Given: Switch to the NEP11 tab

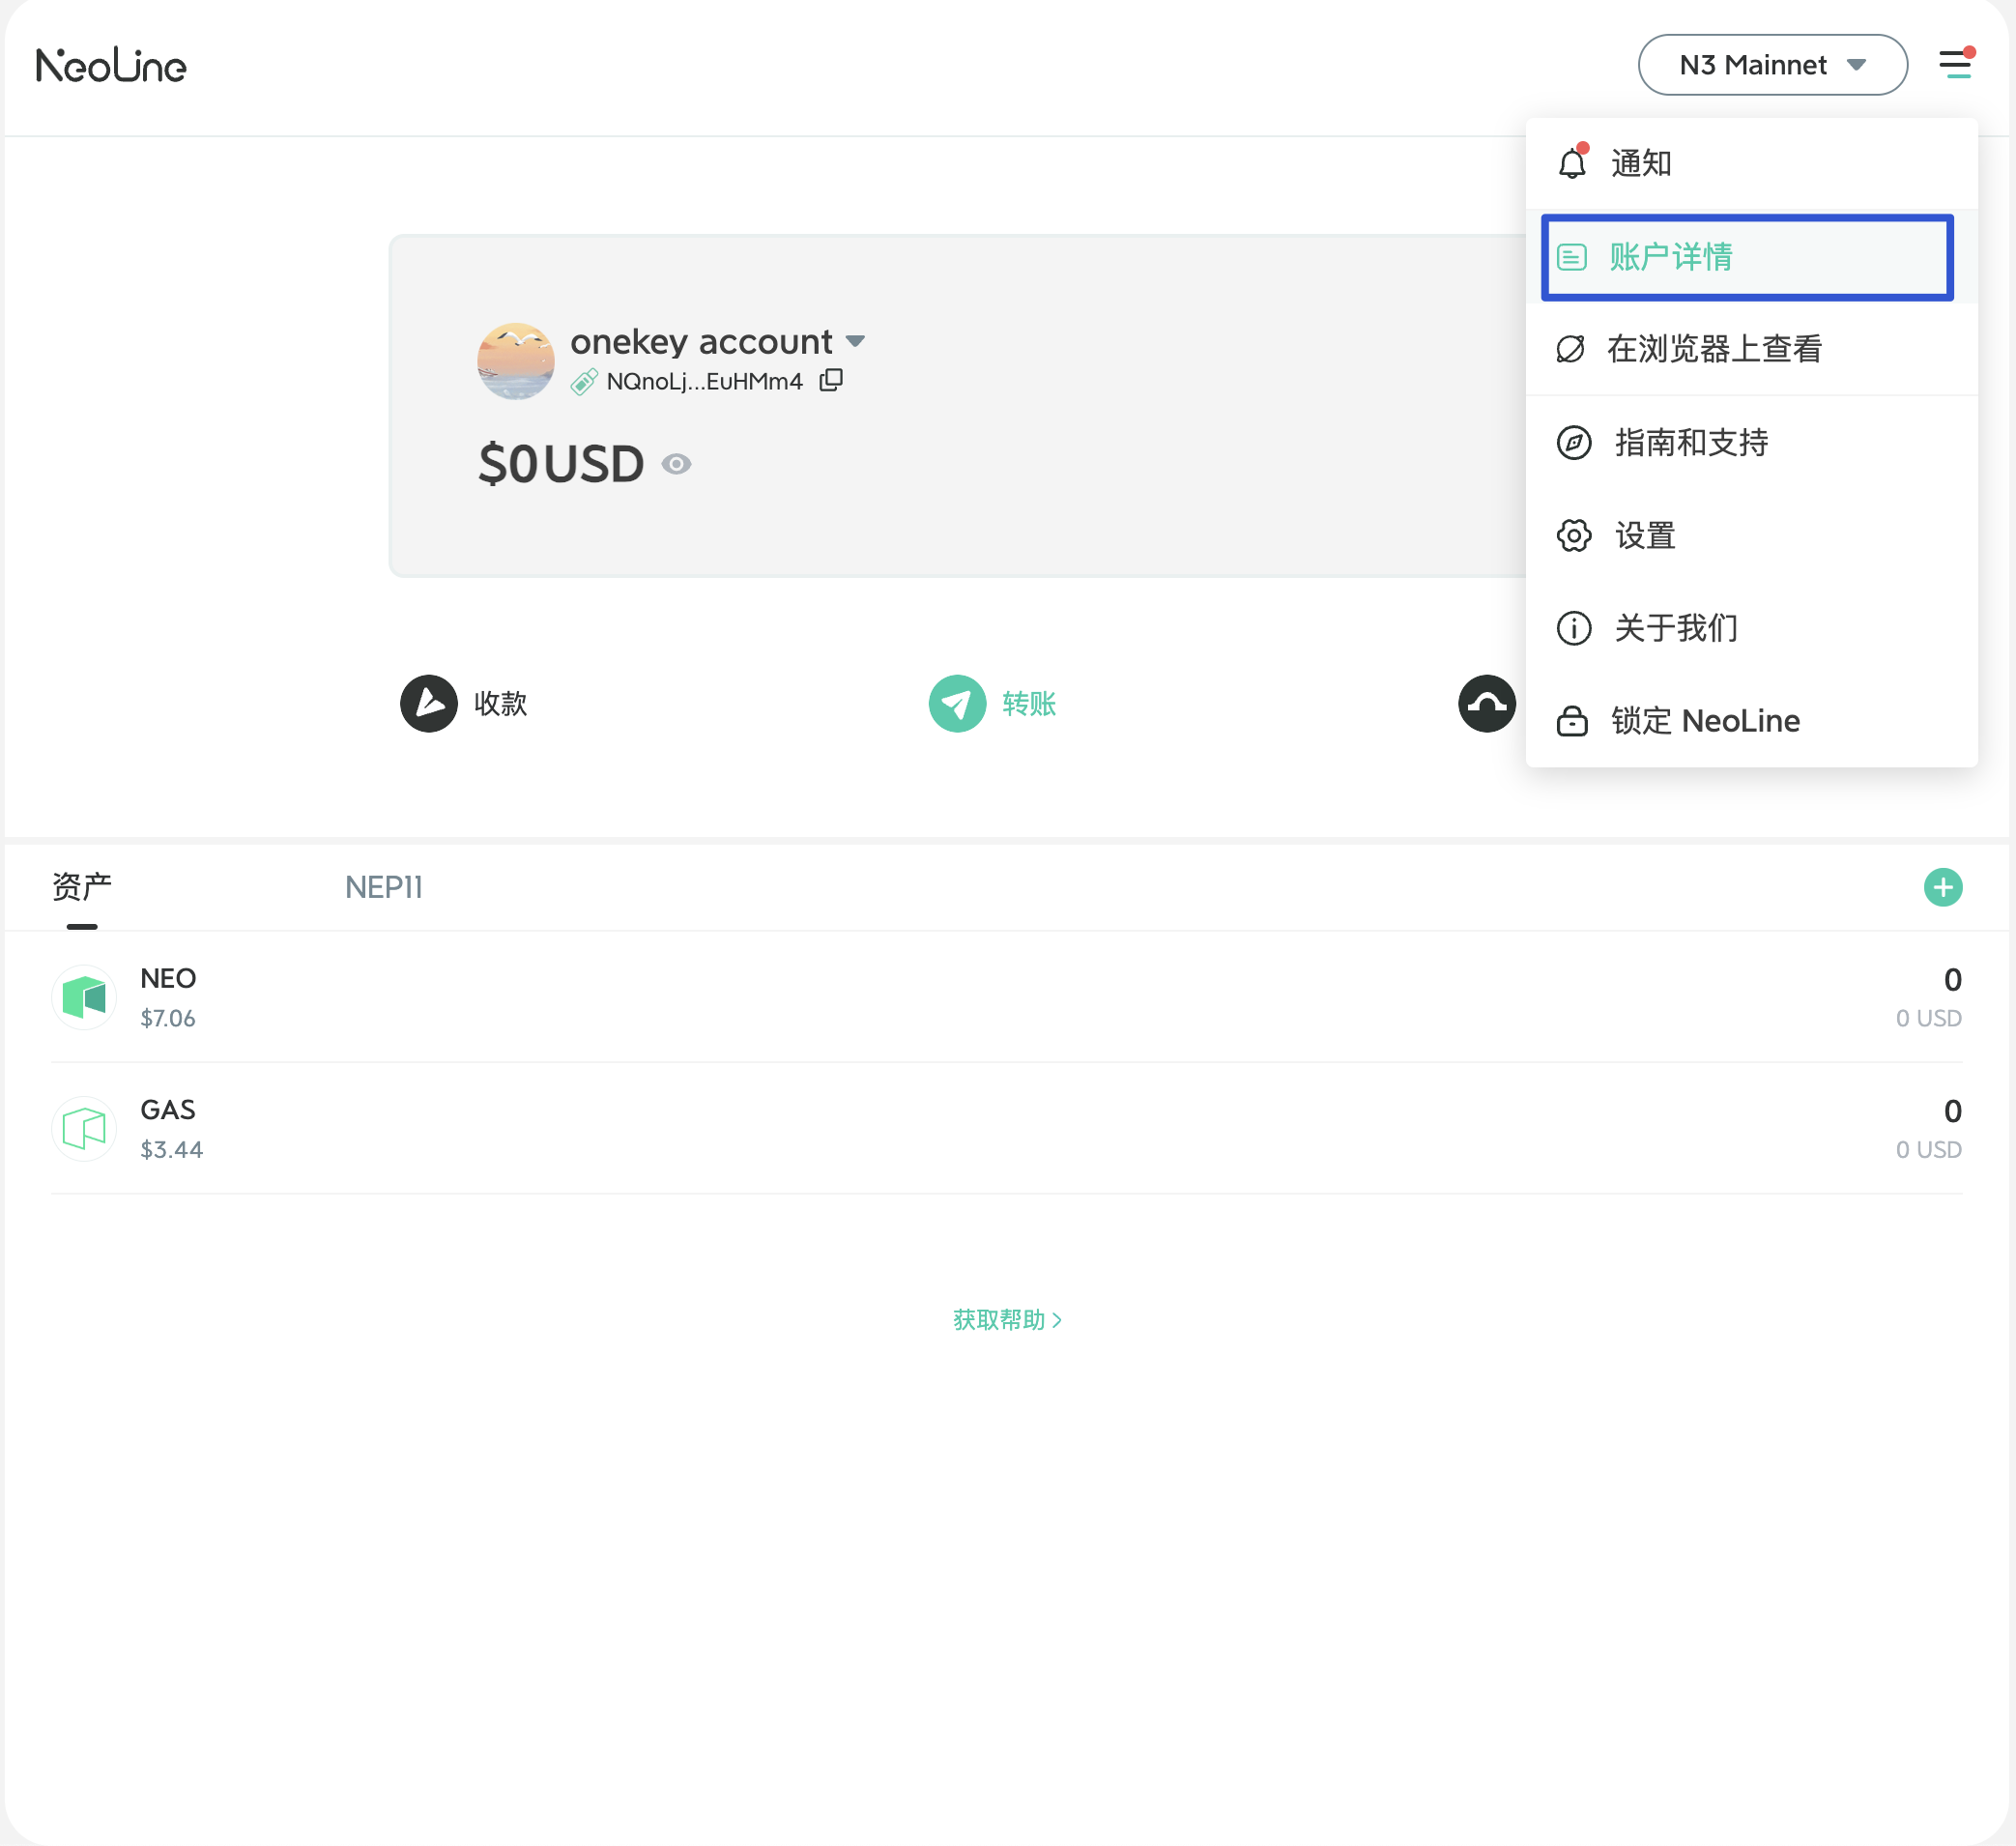Looking at the screenshot, I should 383,887.
